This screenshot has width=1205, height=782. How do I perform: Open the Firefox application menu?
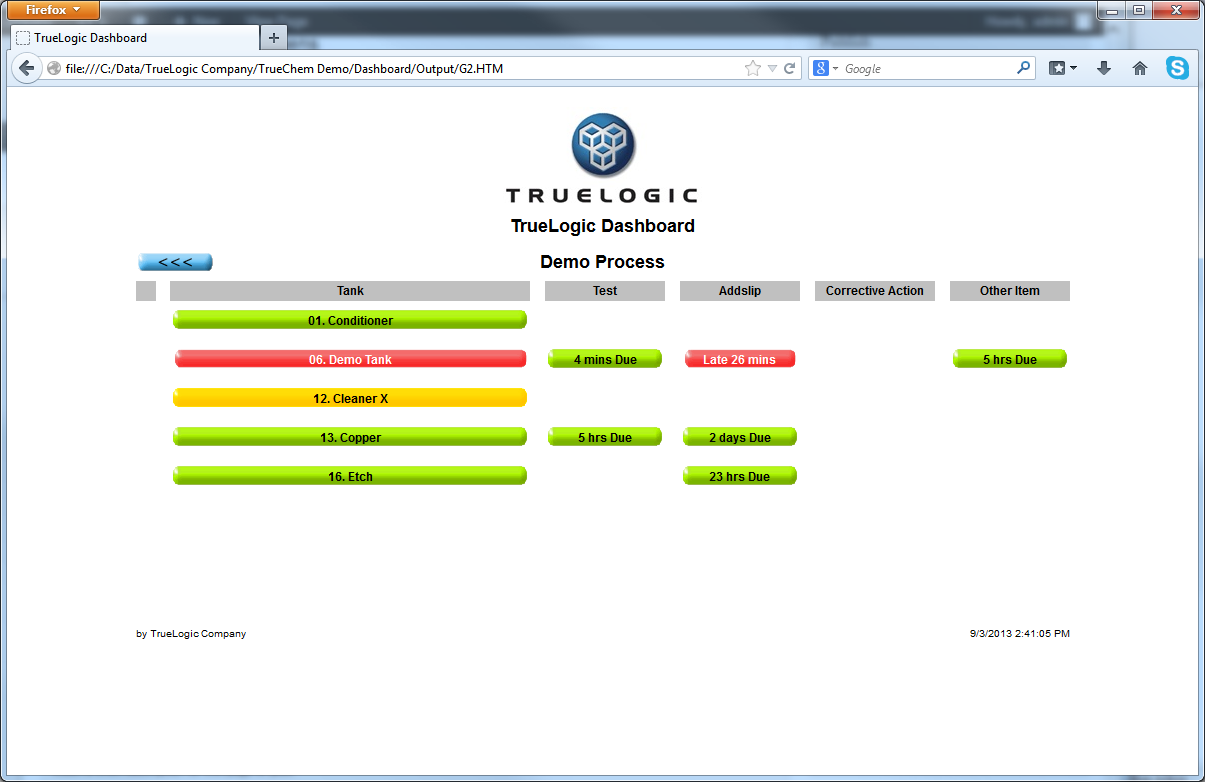[53, 10]
